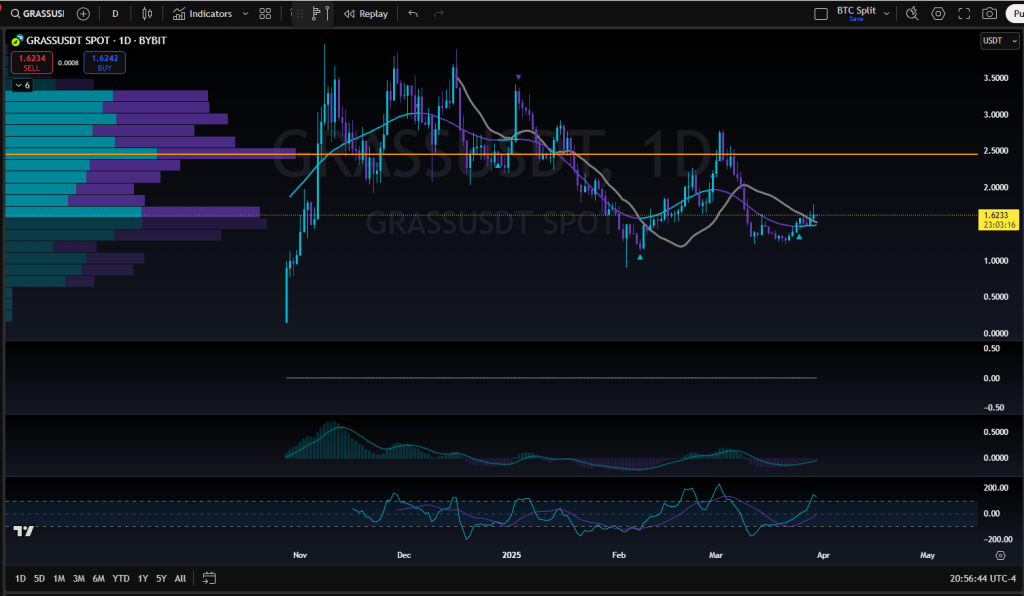This screenshot has width=1024, height=596.
Task: Click GRASSUSDT SPOT chart title
Action: click(97, 40)
